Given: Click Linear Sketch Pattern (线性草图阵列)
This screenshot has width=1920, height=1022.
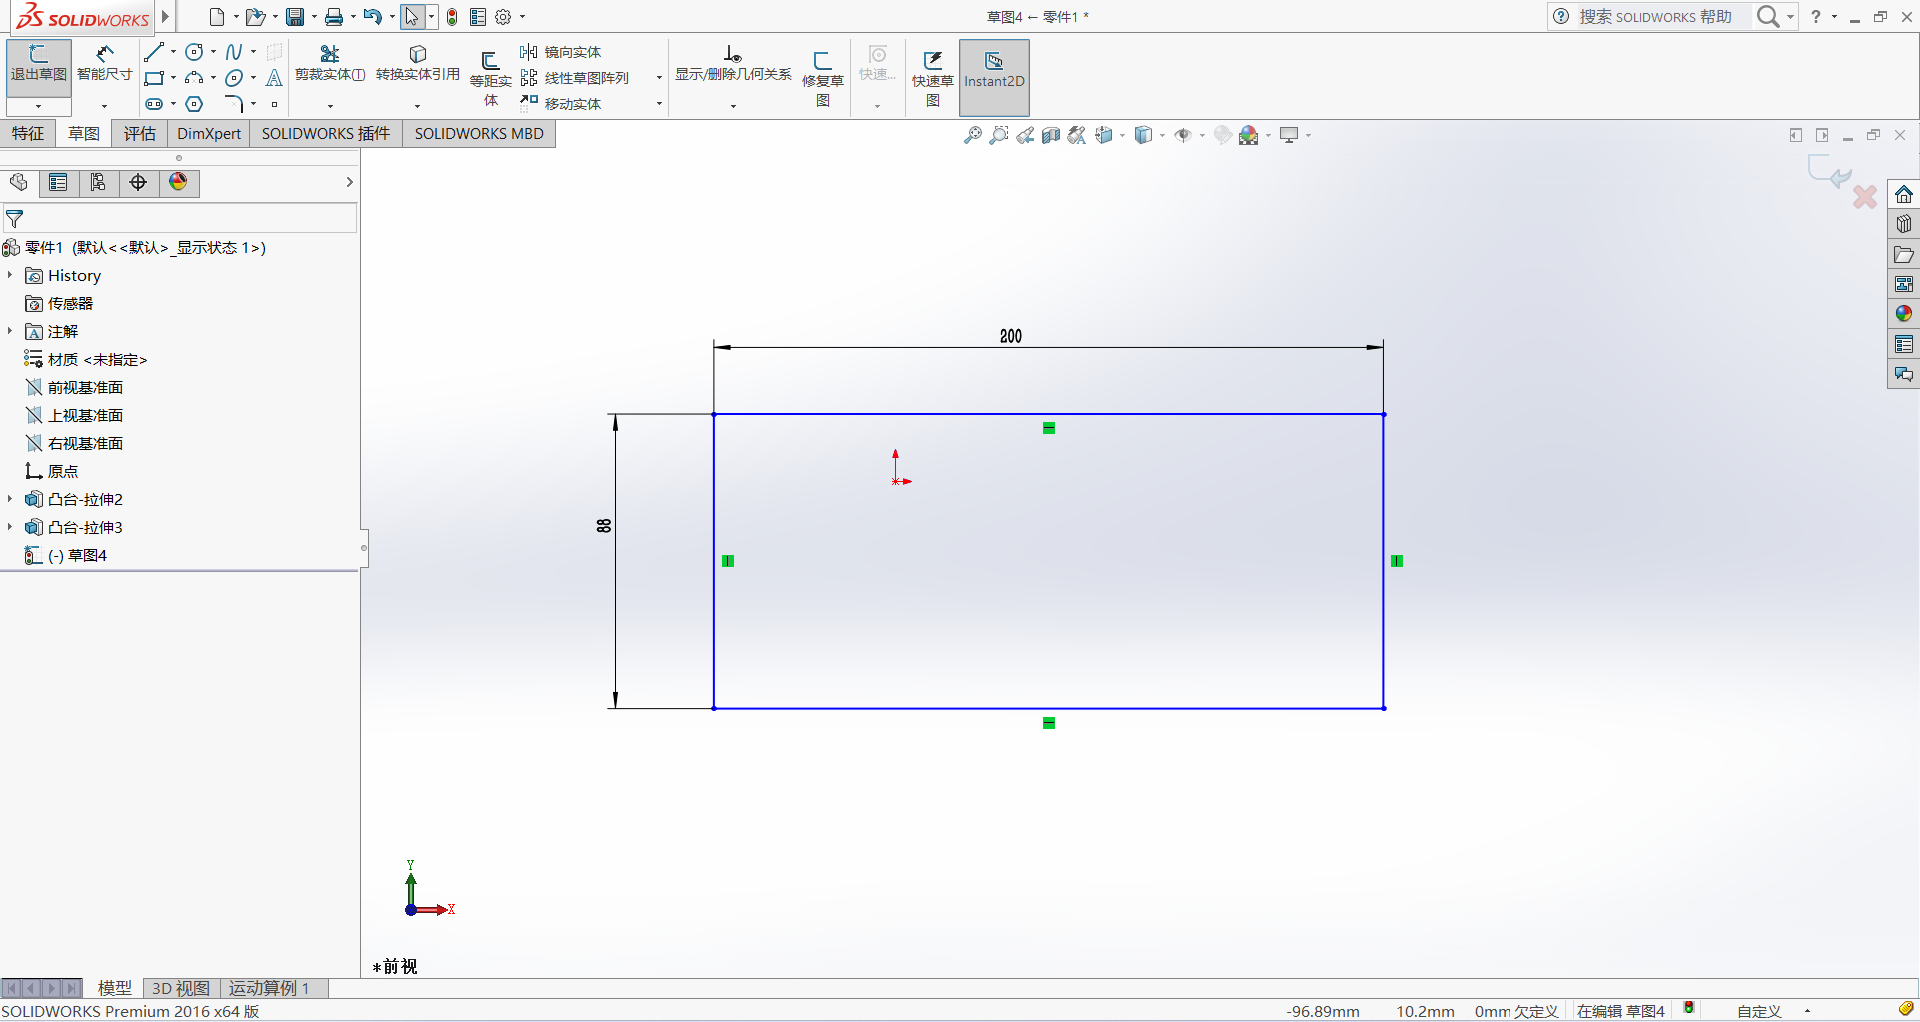Looking at the screenshot, I should coord(575,78).
